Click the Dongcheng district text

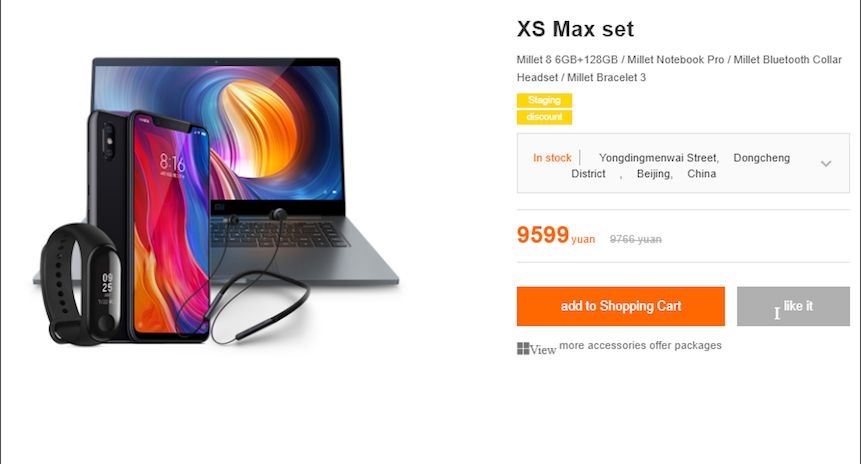point(762,158)
